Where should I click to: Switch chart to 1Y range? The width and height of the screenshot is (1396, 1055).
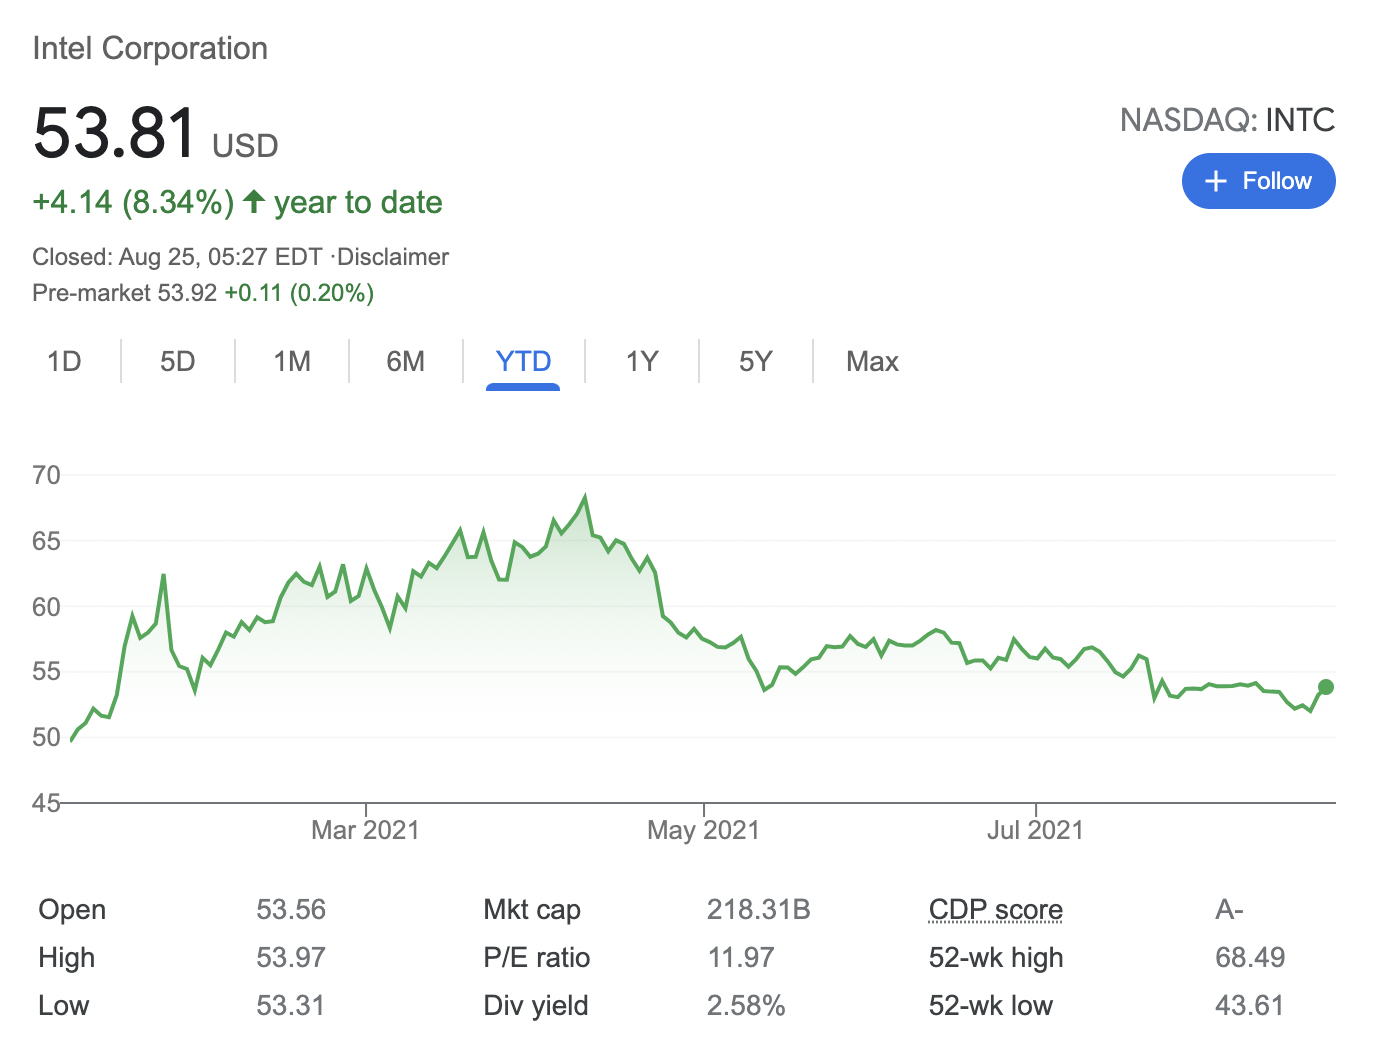pyautogui.click(x=642, y=361)
